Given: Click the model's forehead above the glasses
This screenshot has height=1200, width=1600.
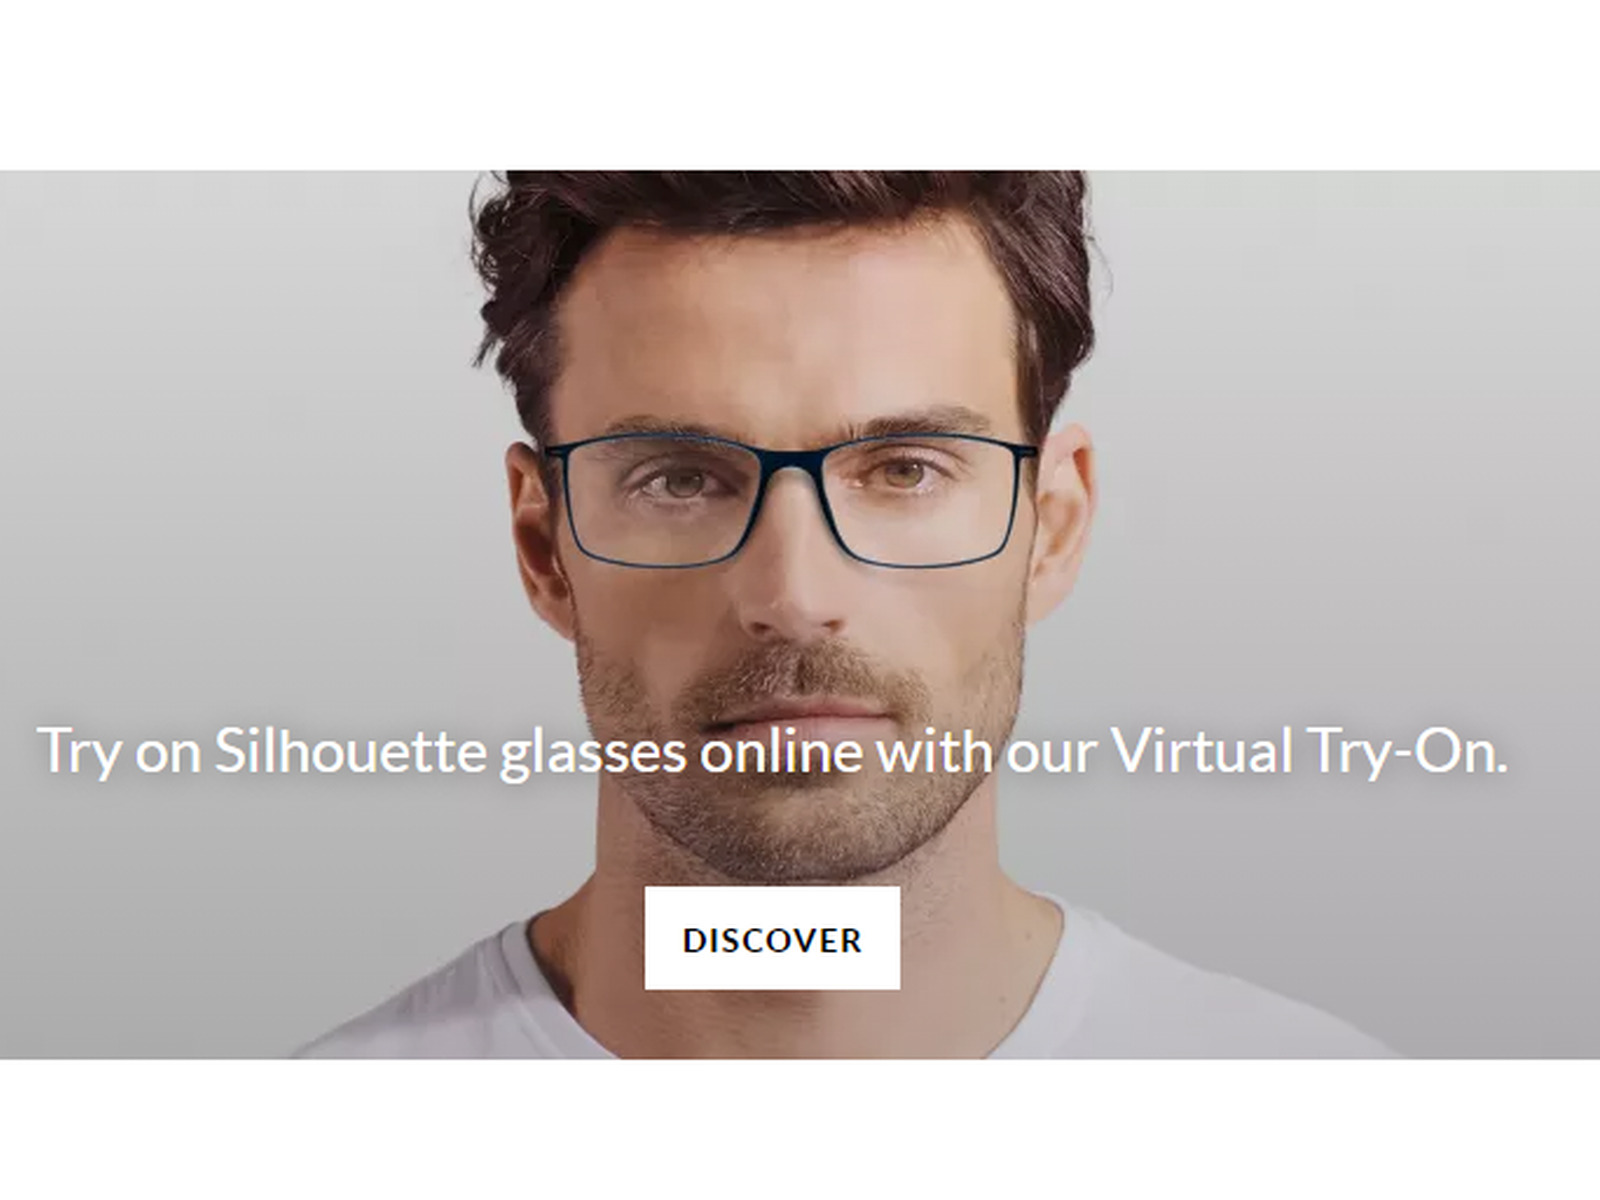Looking at the screenshot, I should (790, 340).
